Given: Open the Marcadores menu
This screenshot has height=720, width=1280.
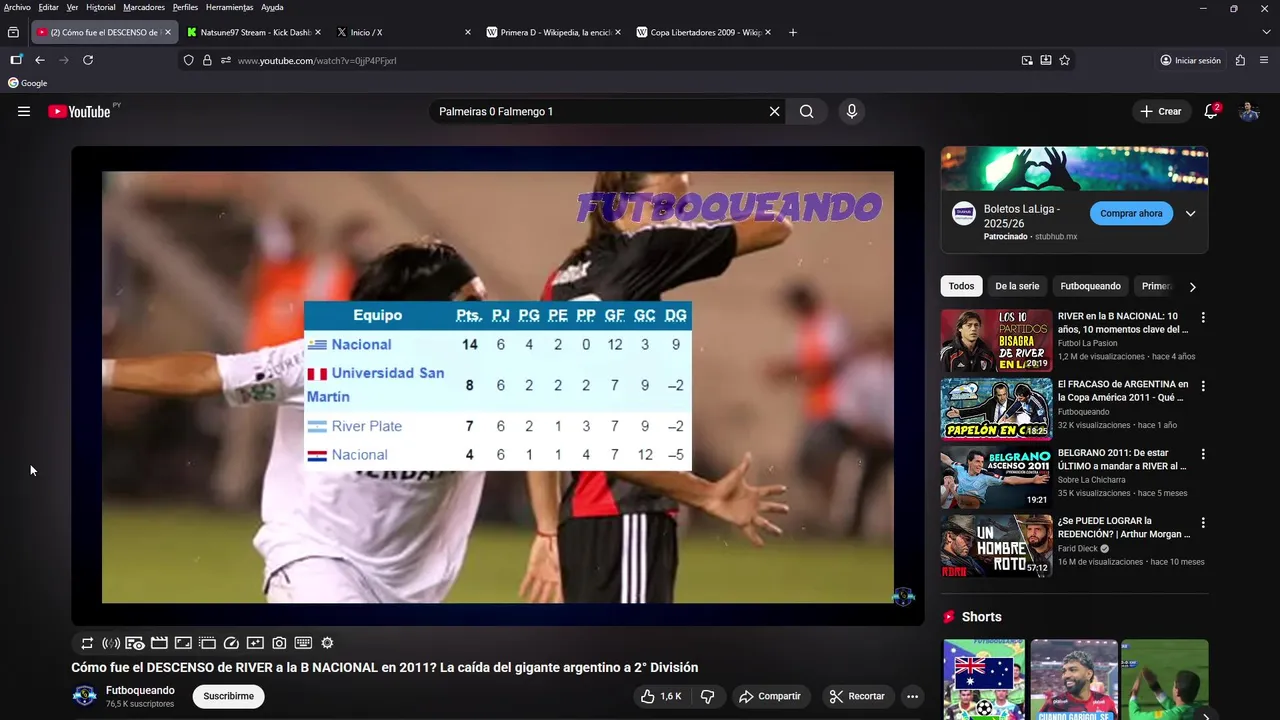Looking at the screenshot, I should point(144,7).
